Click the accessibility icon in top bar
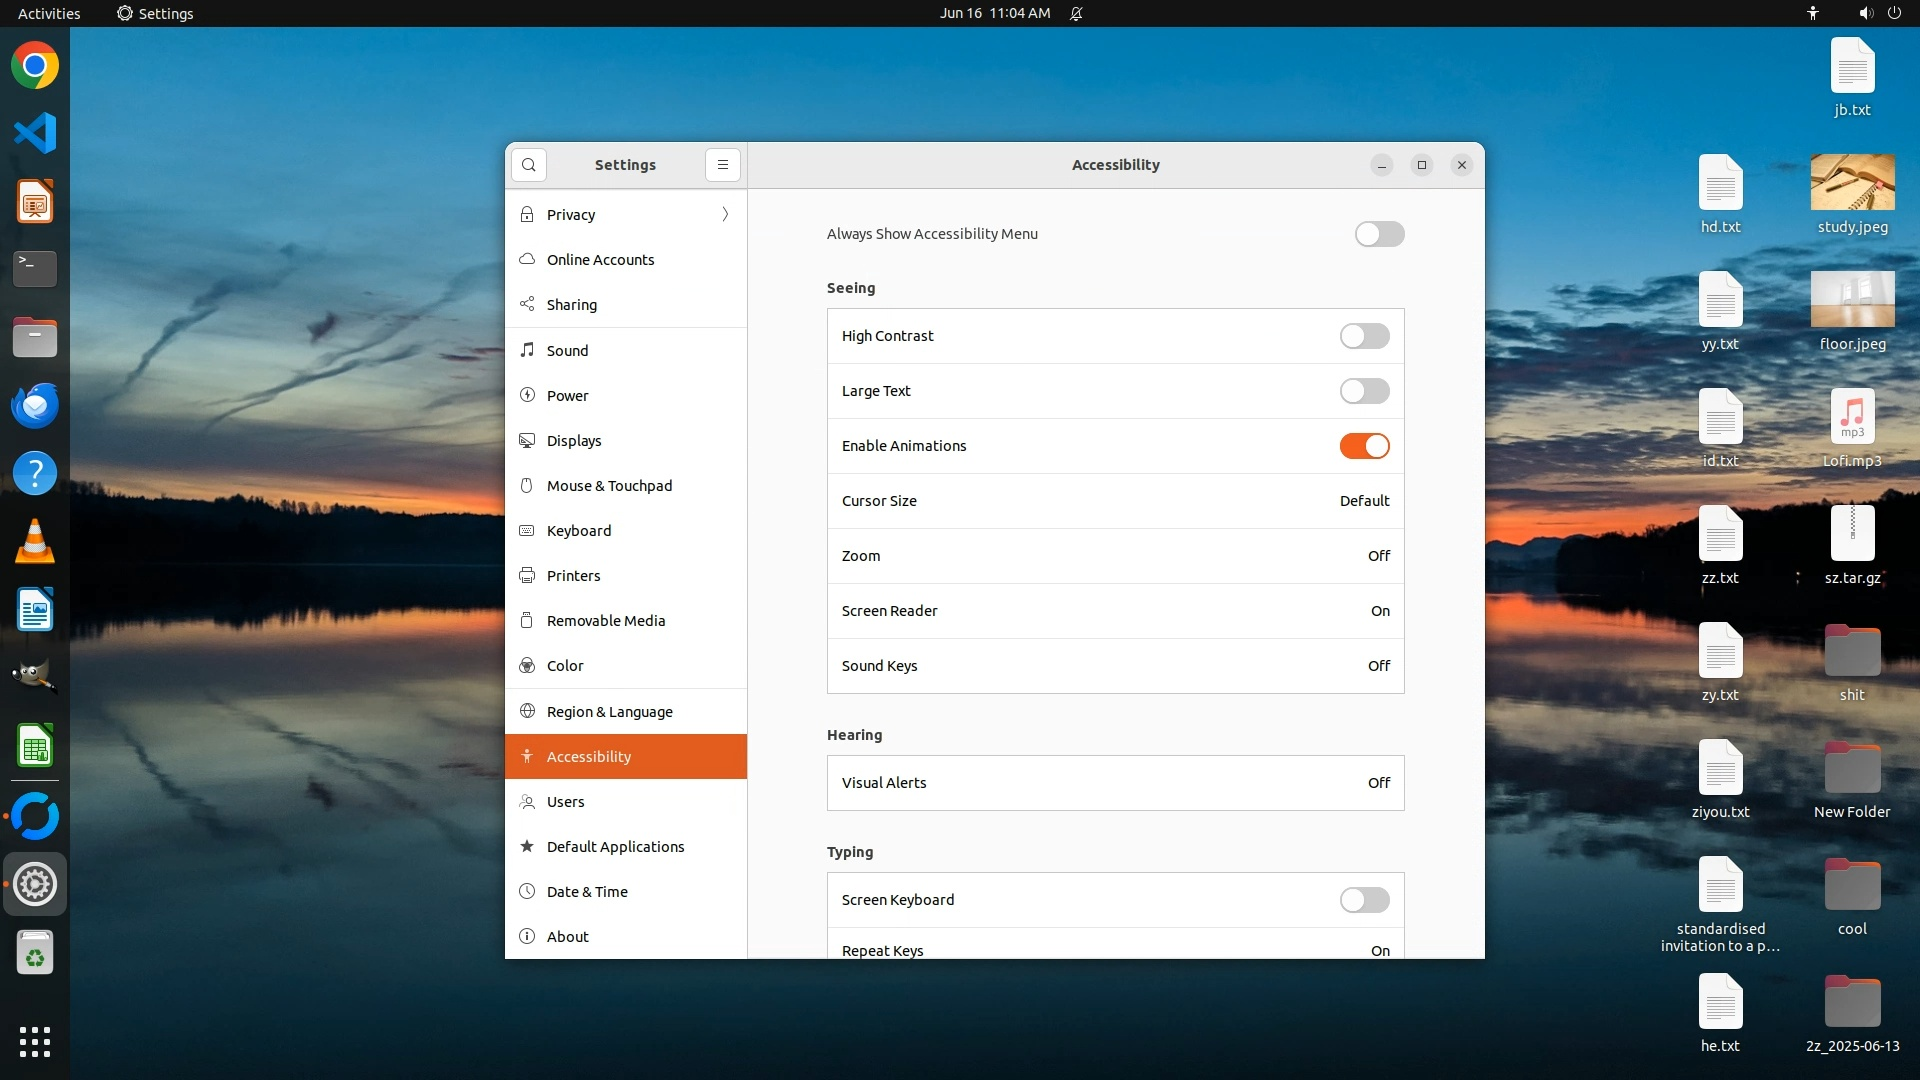Viewport: 1920px width, 1080px height. point(1812,13)
